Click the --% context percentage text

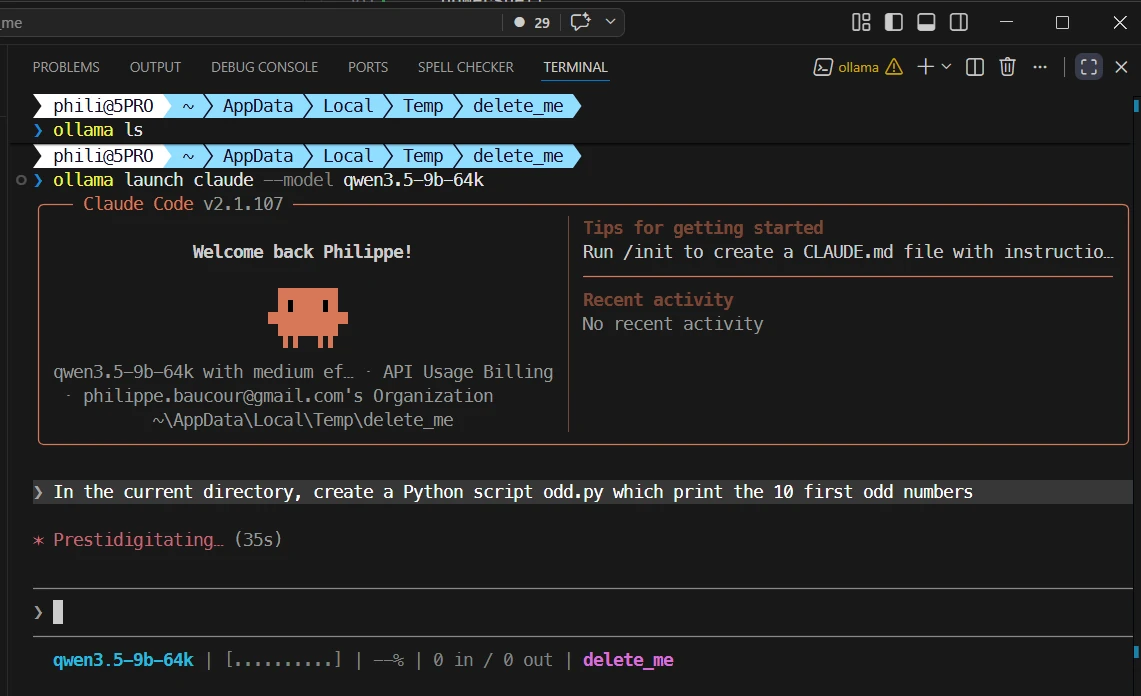point(389,660)
